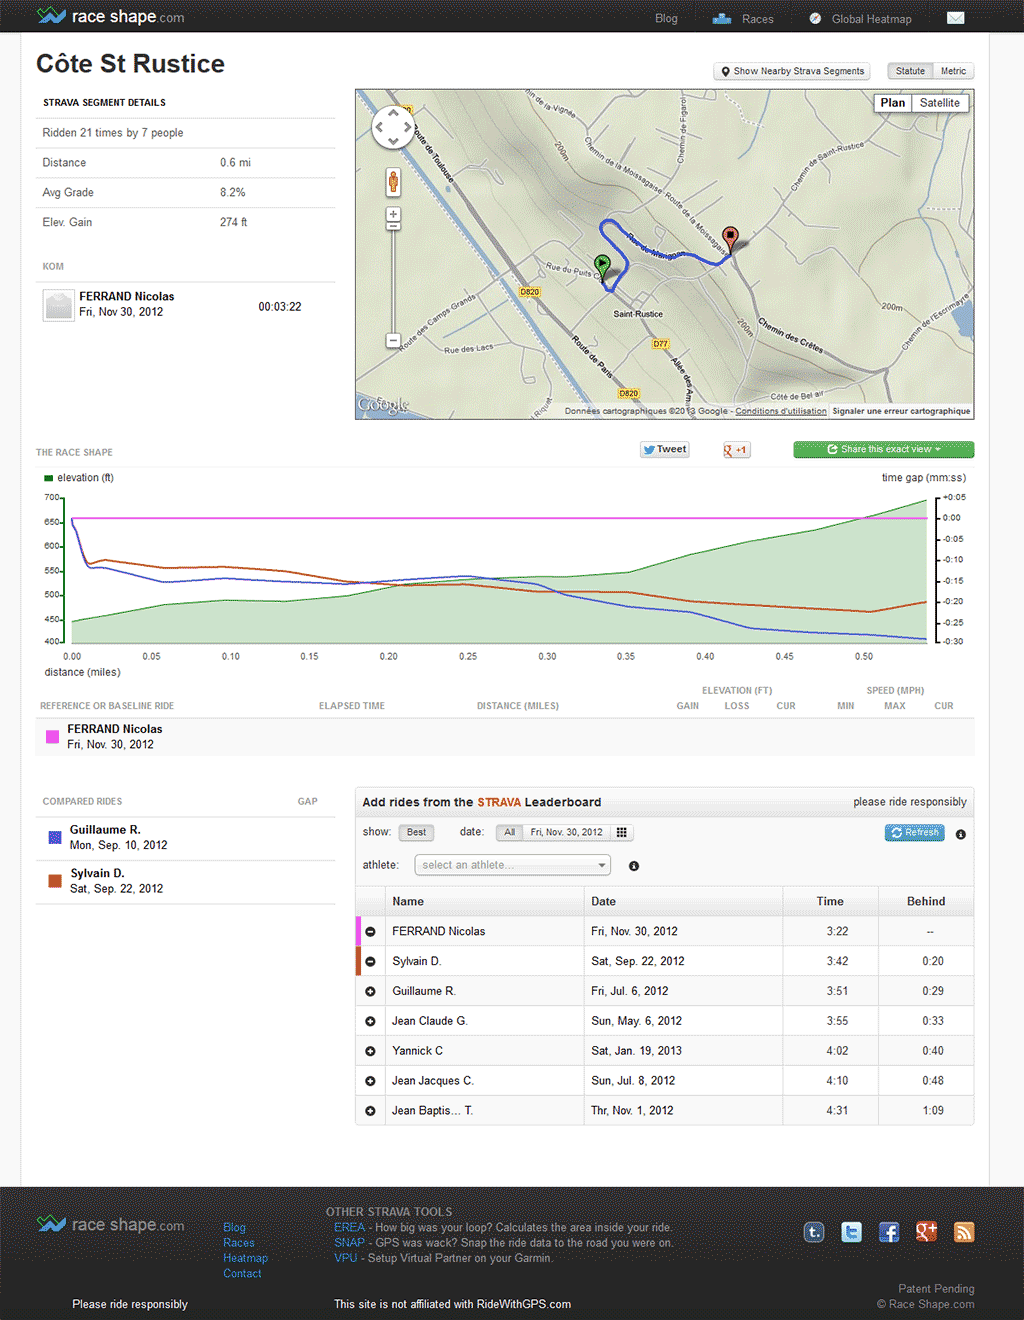Click the KOM avatar for FERRAND Nicolas

[58, 305]
